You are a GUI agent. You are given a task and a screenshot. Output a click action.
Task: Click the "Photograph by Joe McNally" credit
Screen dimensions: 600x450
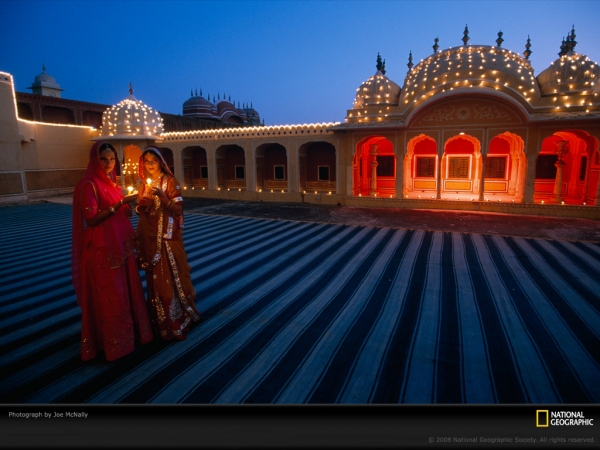pyautogui.click(x=48, y=415)
